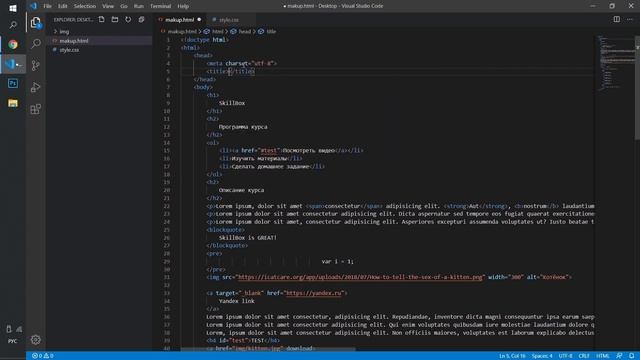The height and width of the screenshot is (360, 640).
Task: Create a new folder in Explorer
Action: pos(115,20)
